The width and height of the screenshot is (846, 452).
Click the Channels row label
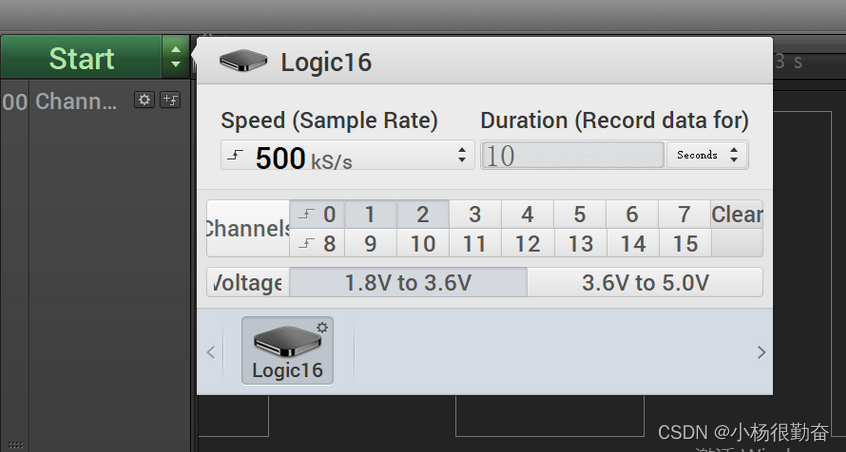(x=248, y=229)
